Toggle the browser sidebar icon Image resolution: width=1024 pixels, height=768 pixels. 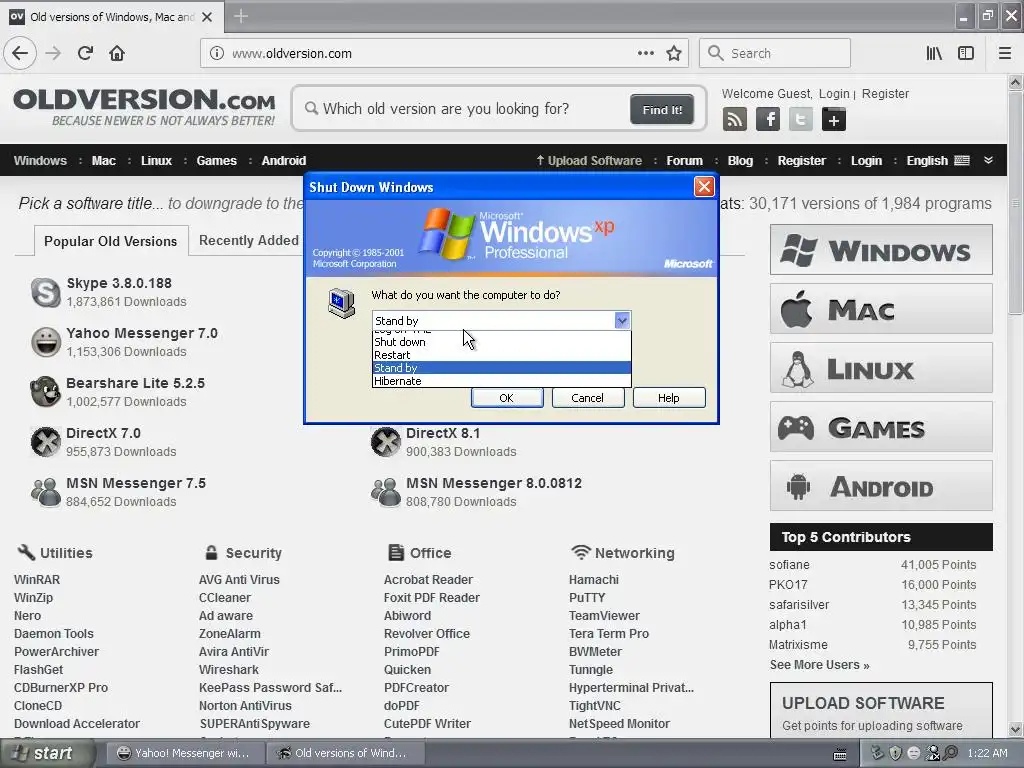[966, 53]
